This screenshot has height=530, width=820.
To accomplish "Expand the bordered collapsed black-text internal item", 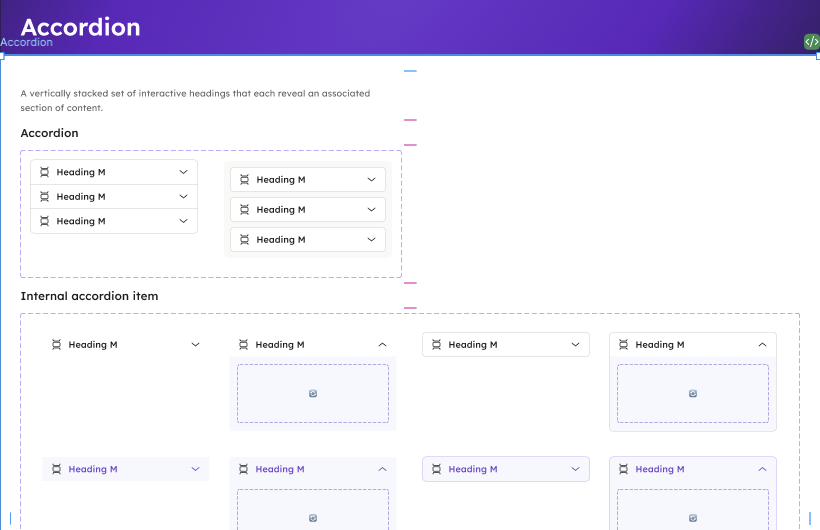I will pos(575,345).
